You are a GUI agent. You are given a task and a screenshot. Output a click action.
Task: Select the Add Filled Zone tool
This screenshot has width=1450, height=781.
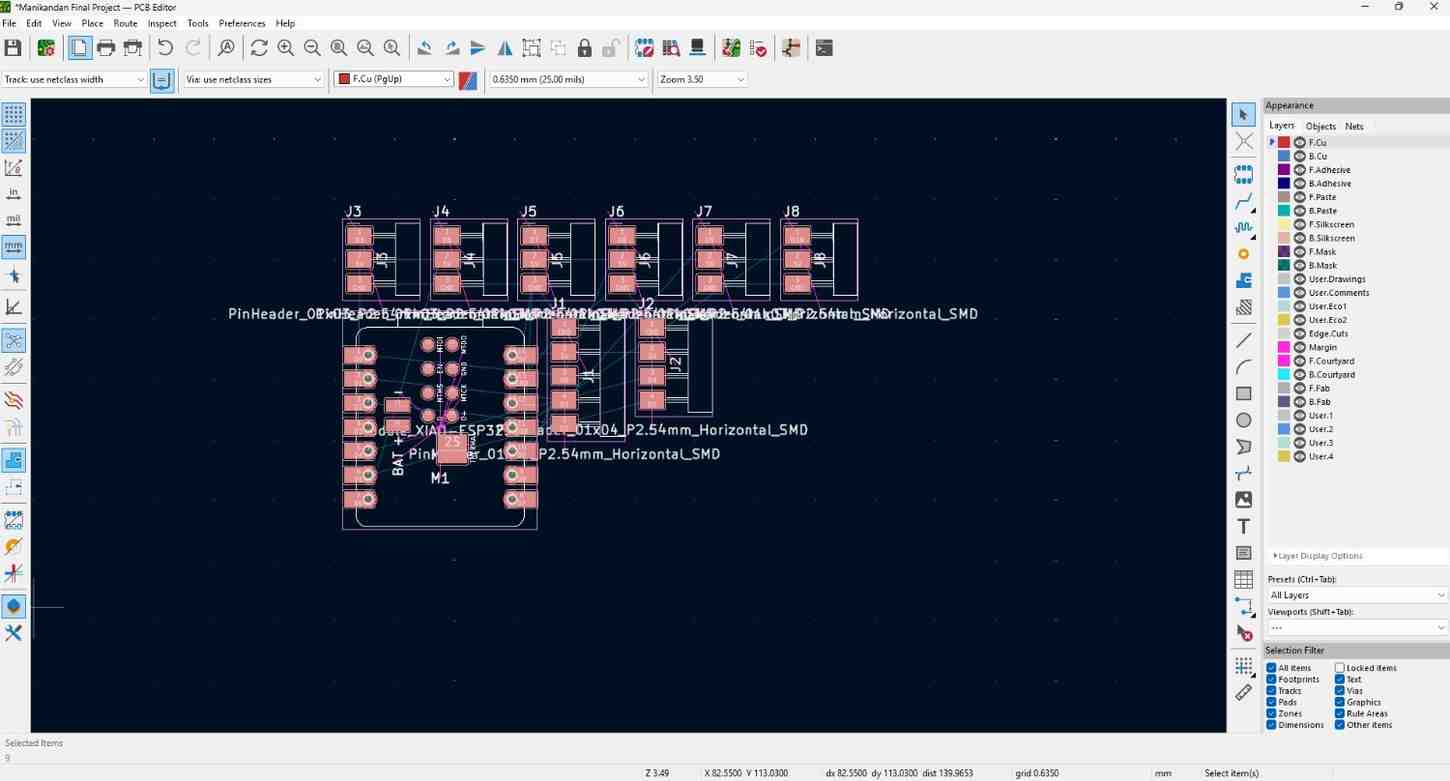point(1244,281)
